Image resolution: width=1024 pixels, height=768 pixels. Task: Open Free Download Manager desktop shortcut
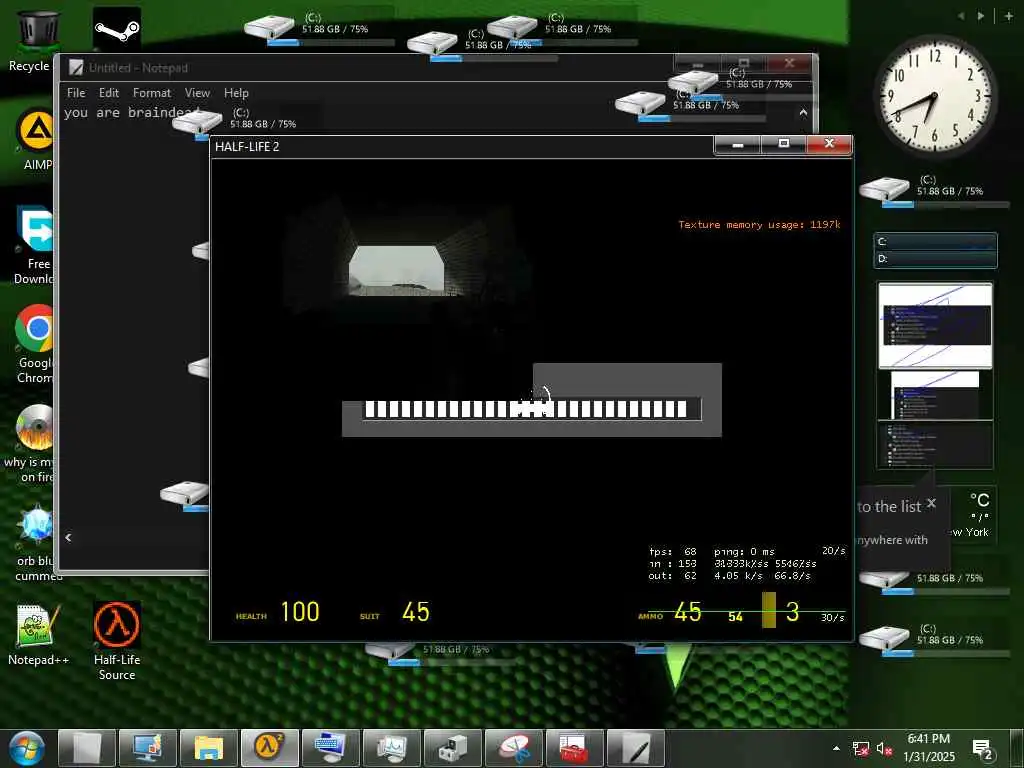coord(35,246)
